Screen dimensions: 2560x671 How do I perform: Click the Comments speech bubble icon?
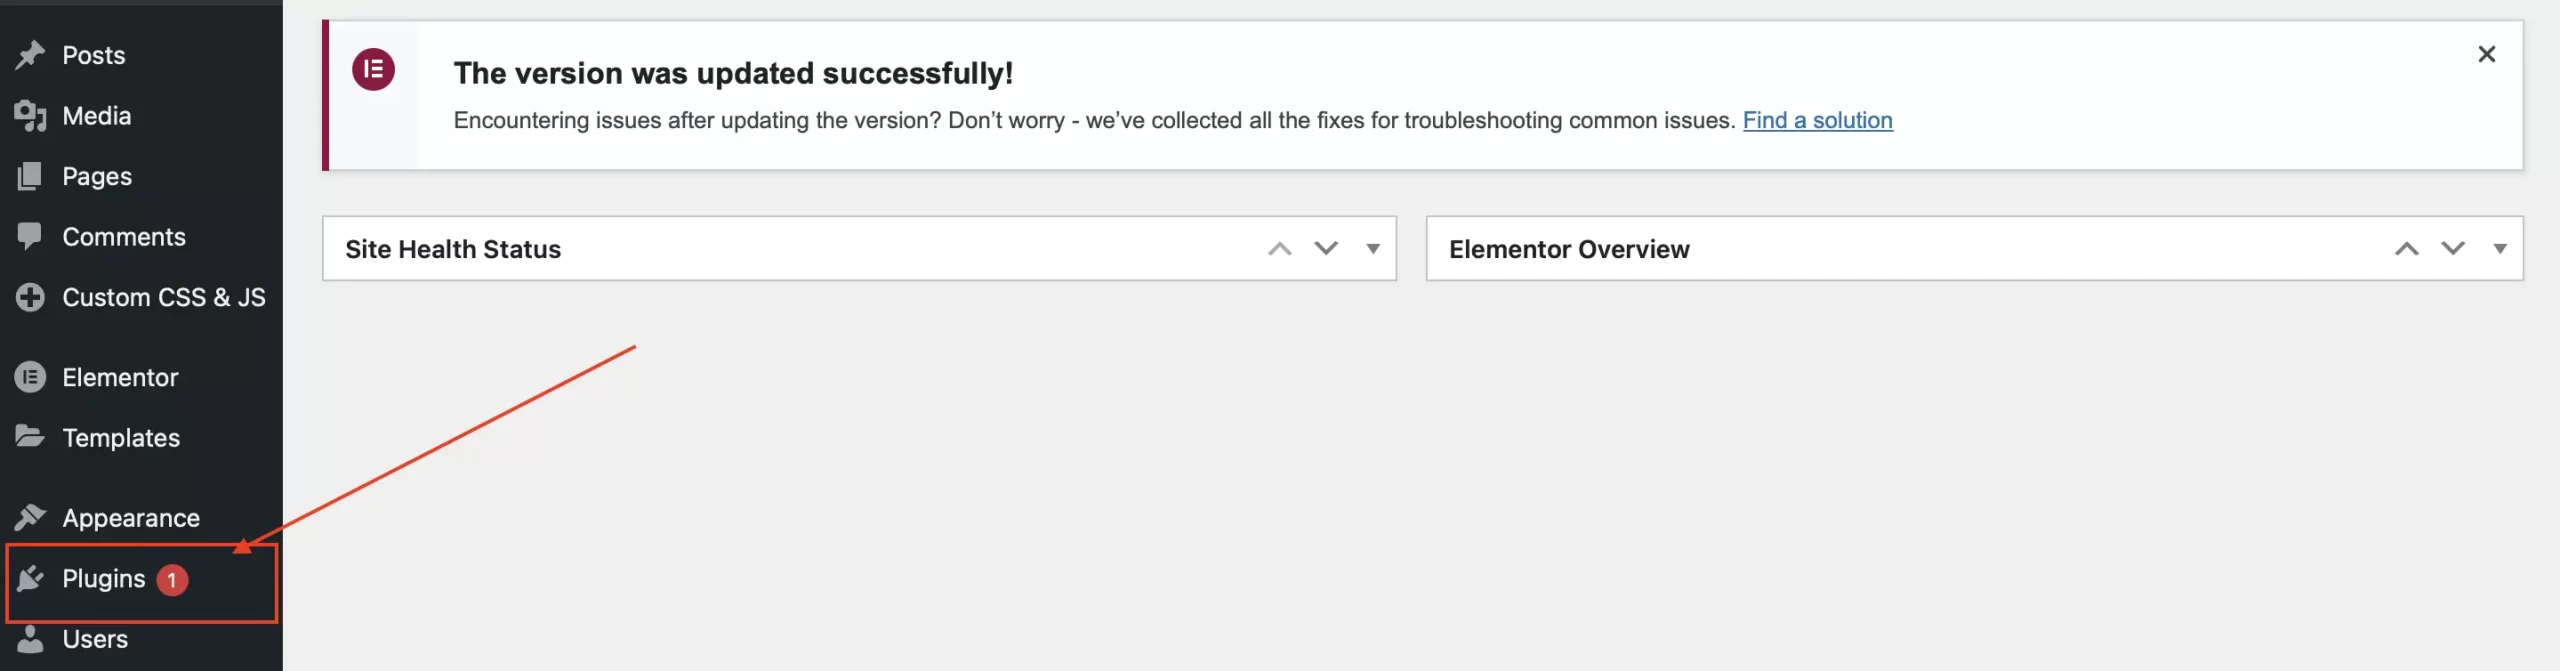point(31,236)
